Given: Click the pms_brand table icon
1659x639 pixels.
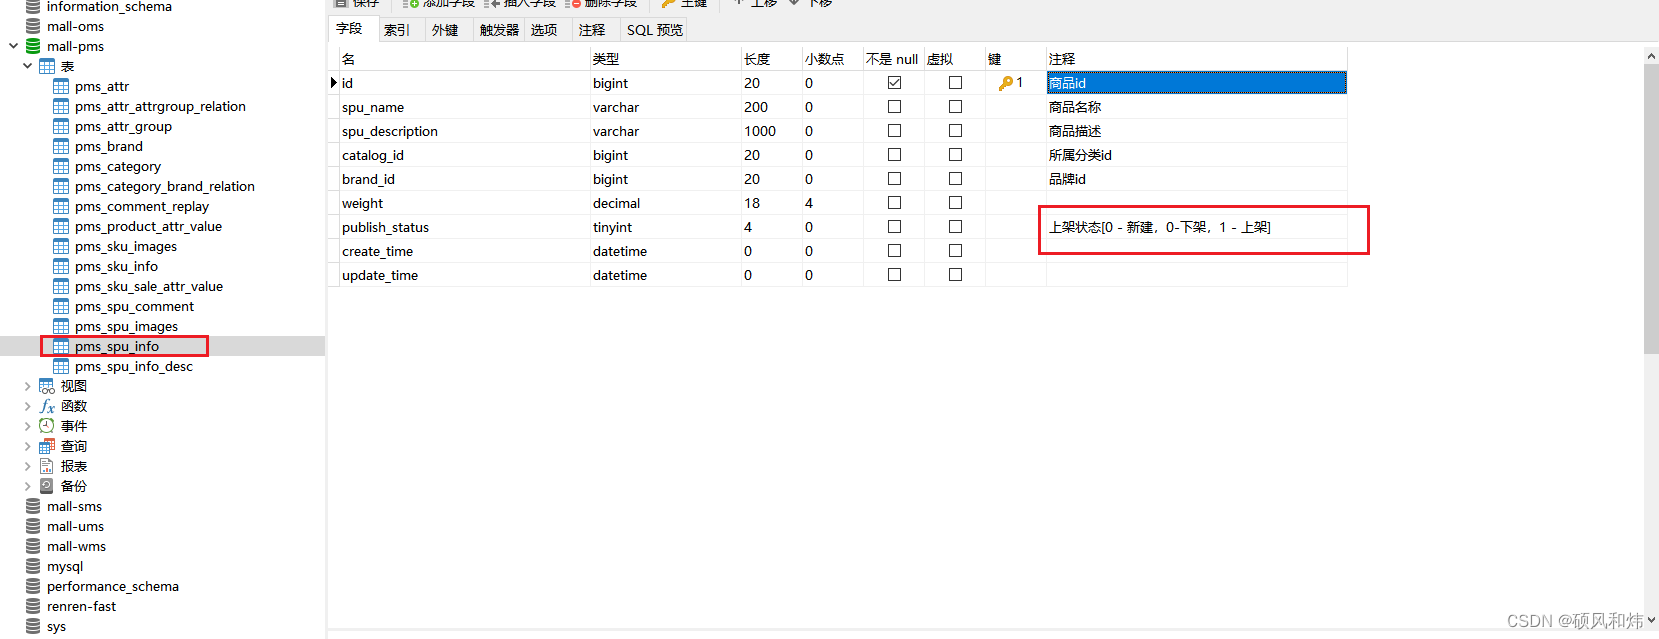Looking at the screenshot, I should [61, 146].
